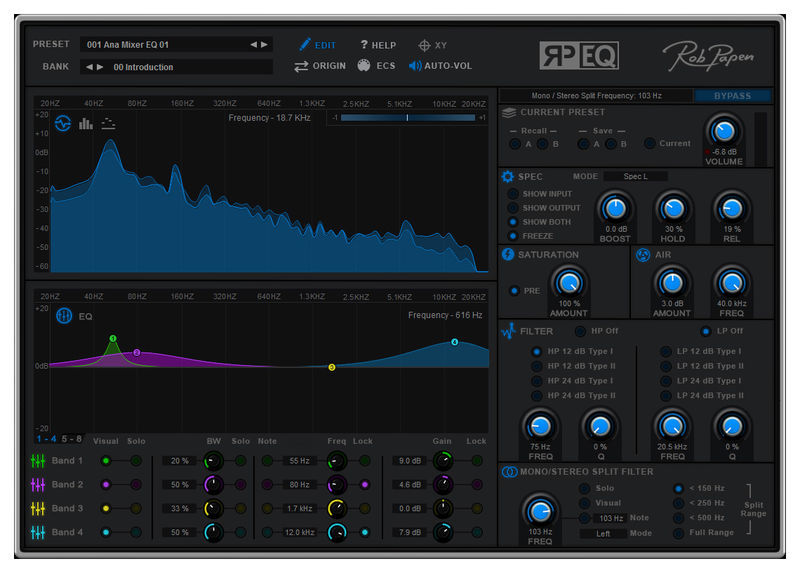Screen dimensions: 800x573
Task: Open the 103 Hz Note field
Action: click(x=611, y=518)
